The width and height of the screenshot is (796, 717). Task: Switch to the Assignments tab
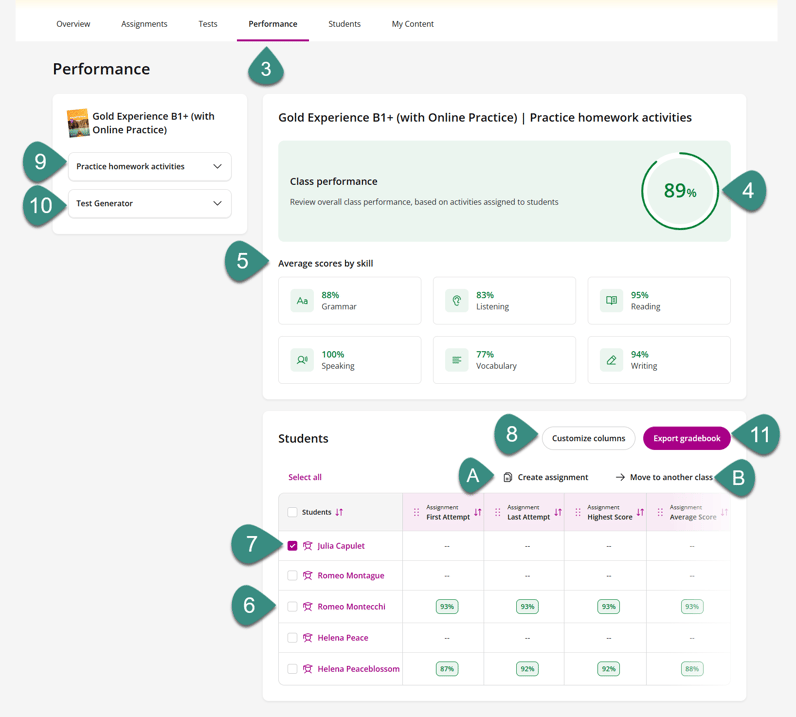(x=144, y=24)
